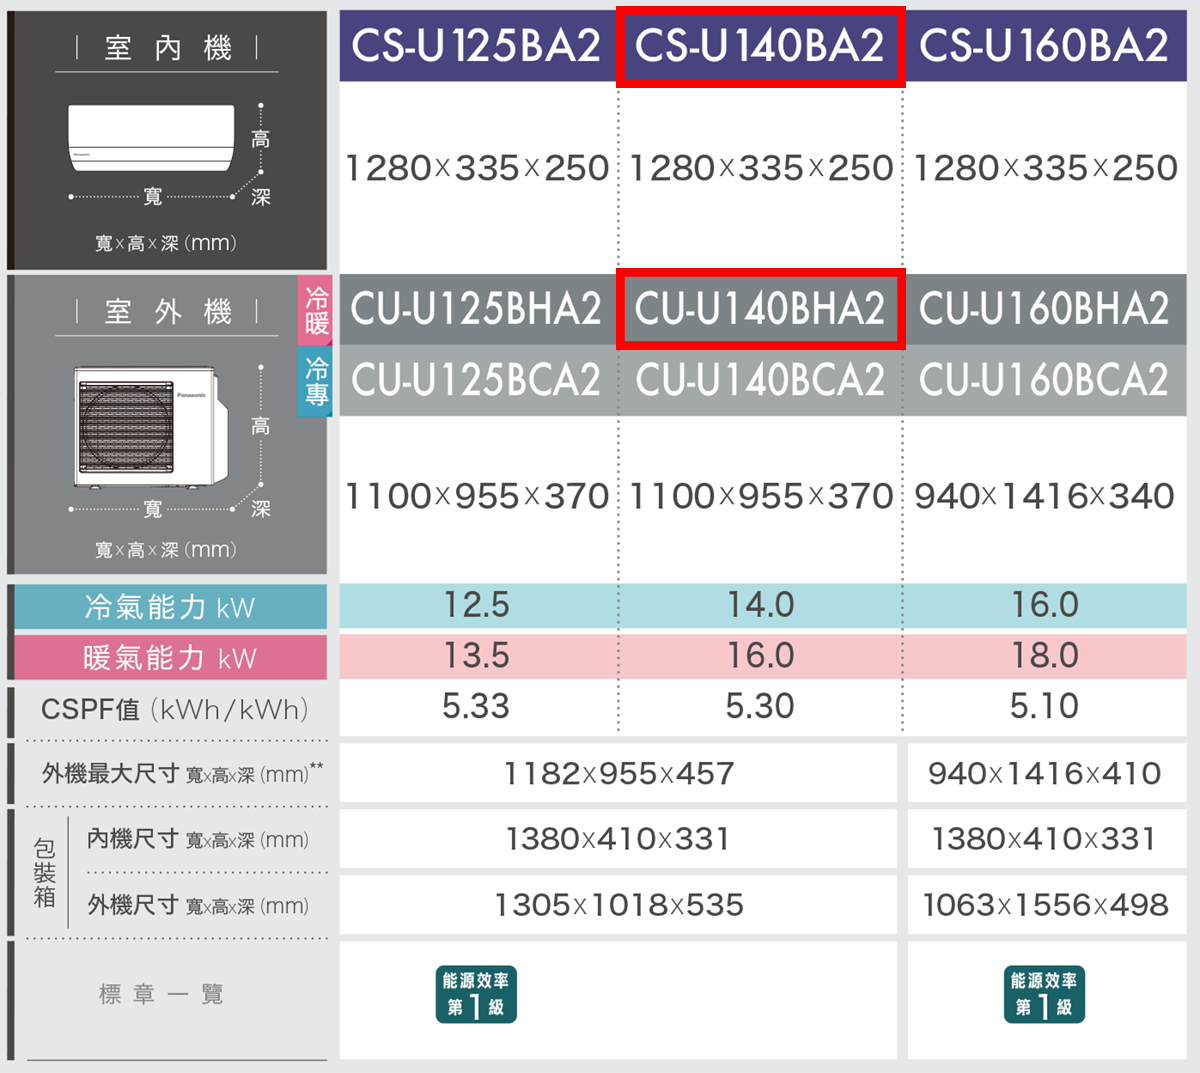Select the CS-U125BA2 model header
This screenshot has height=1073, width=1200.
click(476, 46)
